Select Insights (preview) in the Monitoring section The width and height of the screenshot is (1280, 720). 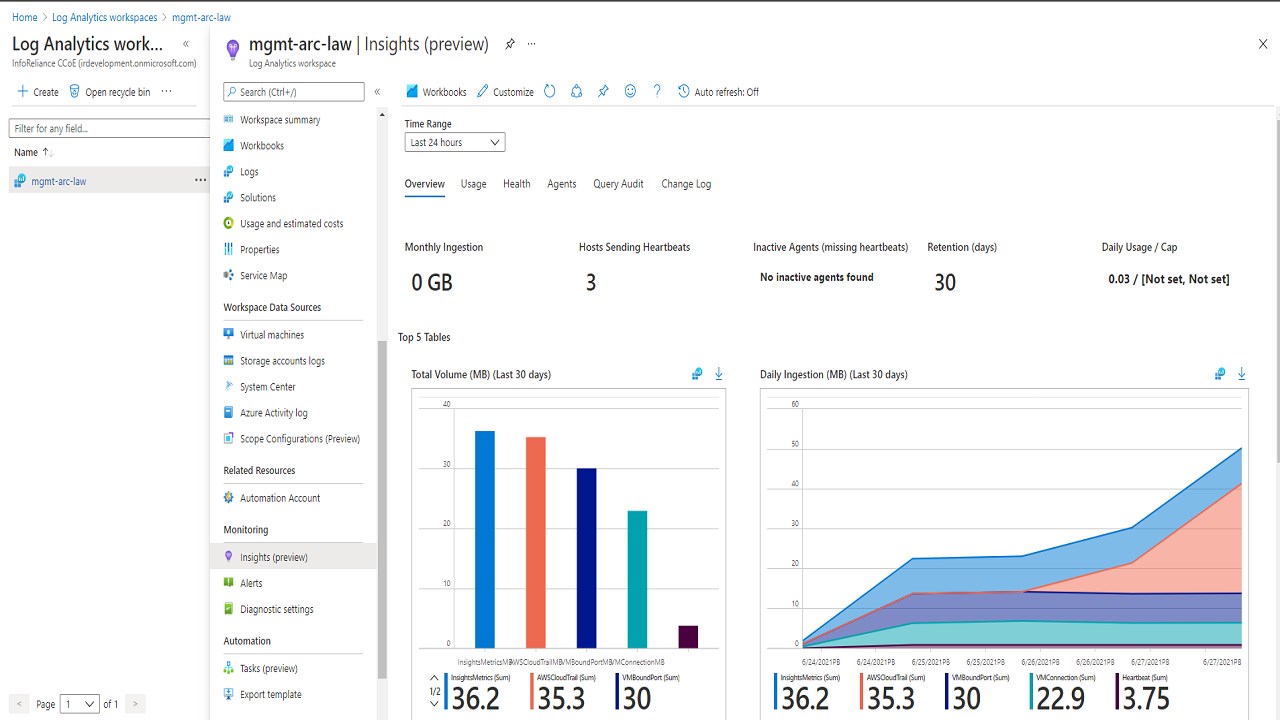tap(293, 557)
